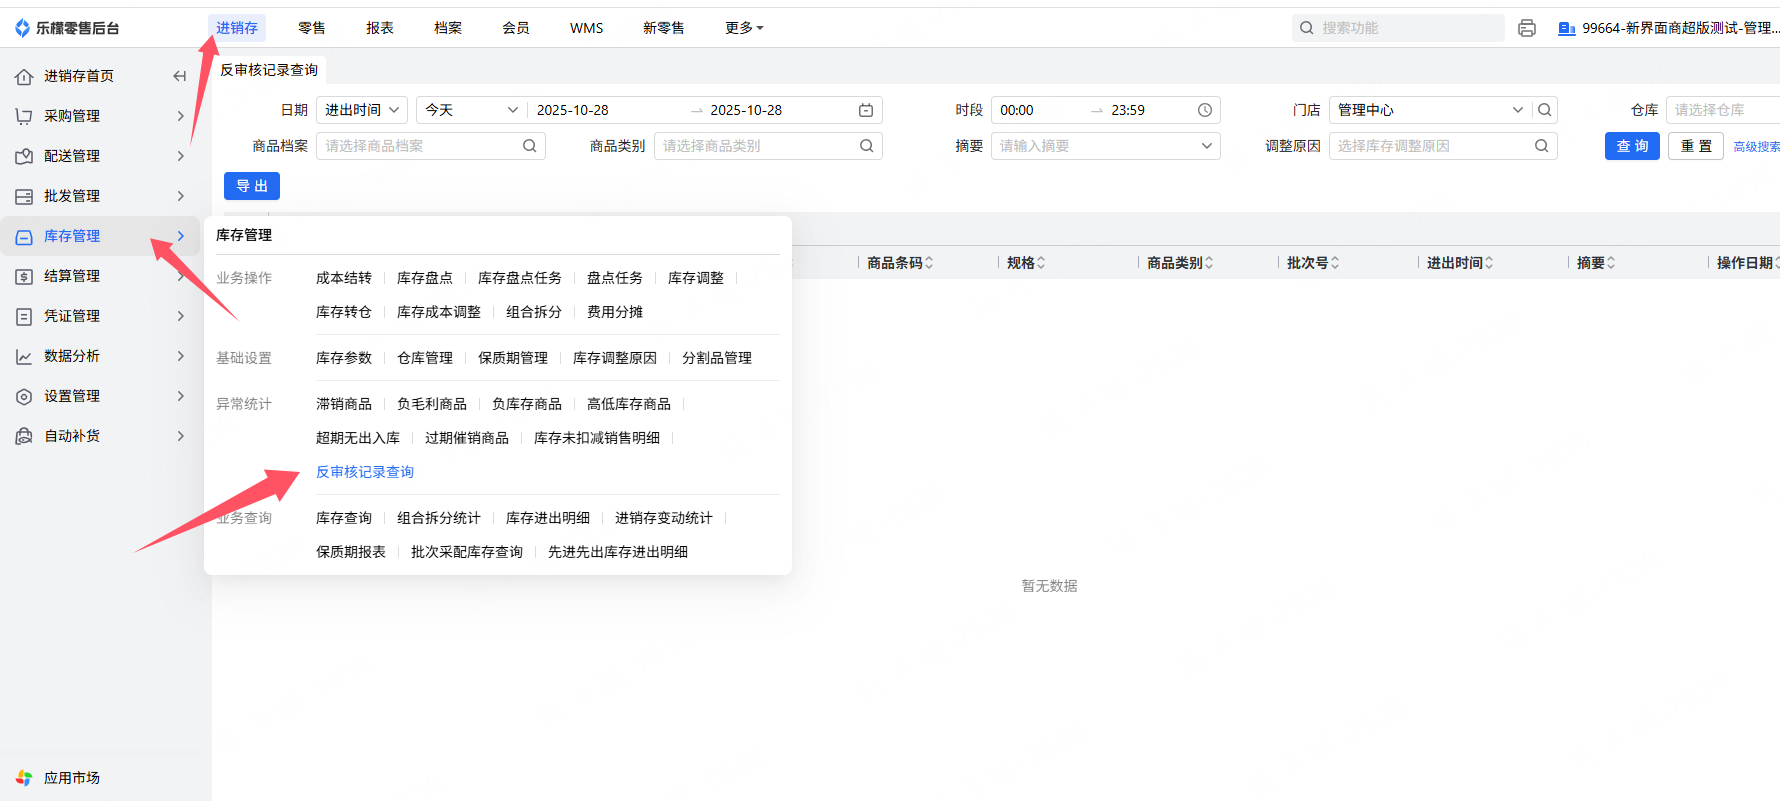Open 库存盘点 from the 库存管理 menu
This screenshot has width=1780, height=801.
click(x=425, y=278)
